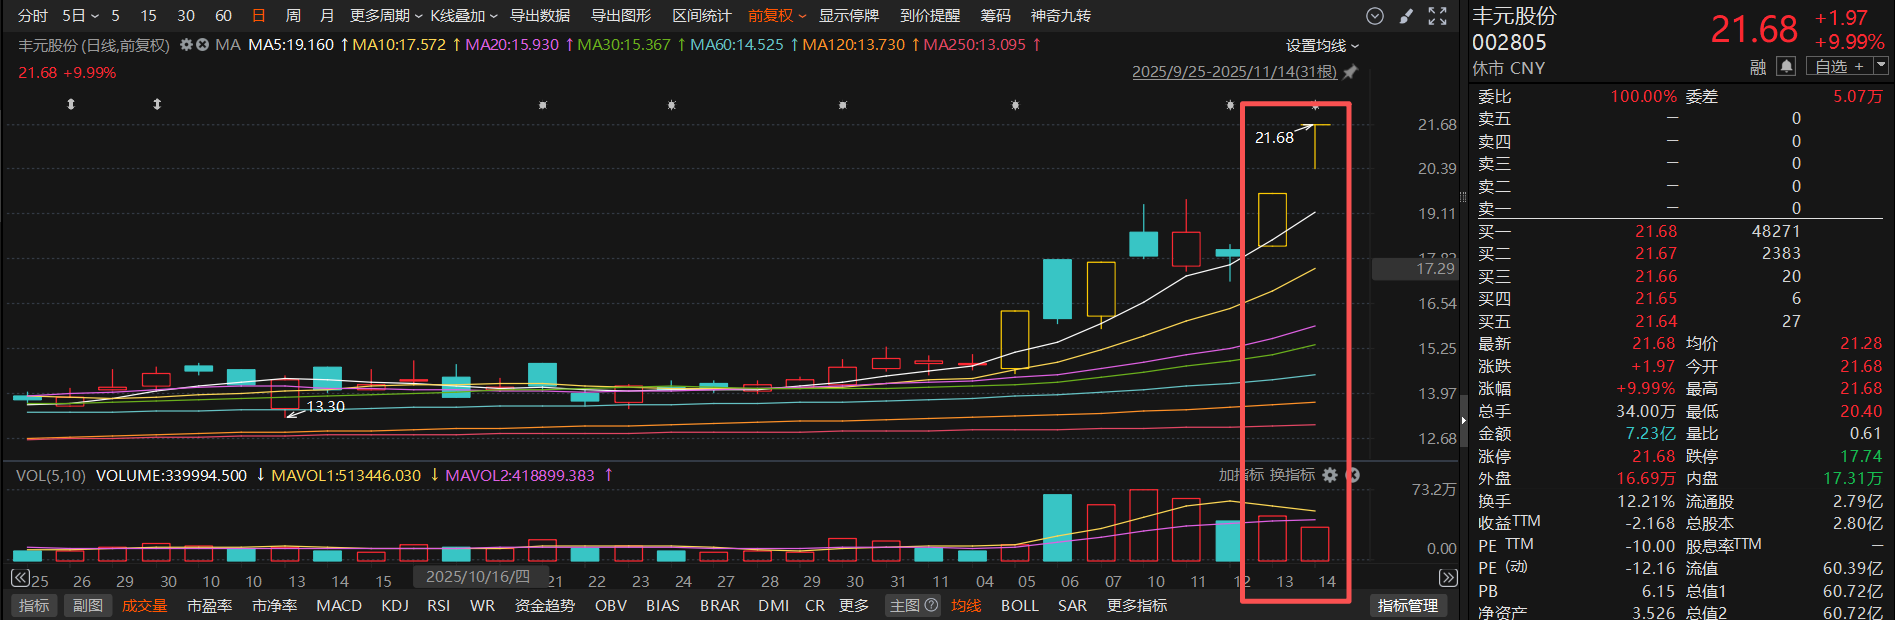The image size is (1895, 620).
Task: Select BOLL main chart indicator
Action: coord(1020,606)
